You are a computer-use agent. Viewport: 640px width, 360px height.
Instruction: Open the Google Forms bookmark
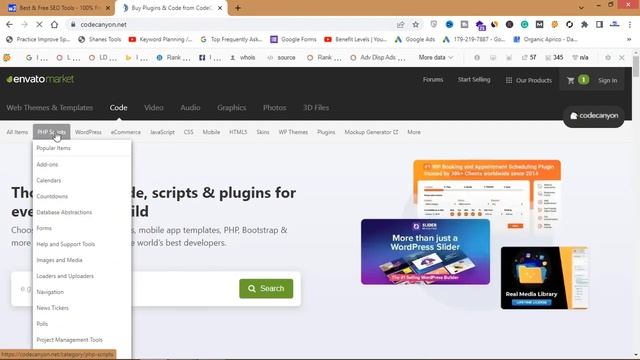293,40
